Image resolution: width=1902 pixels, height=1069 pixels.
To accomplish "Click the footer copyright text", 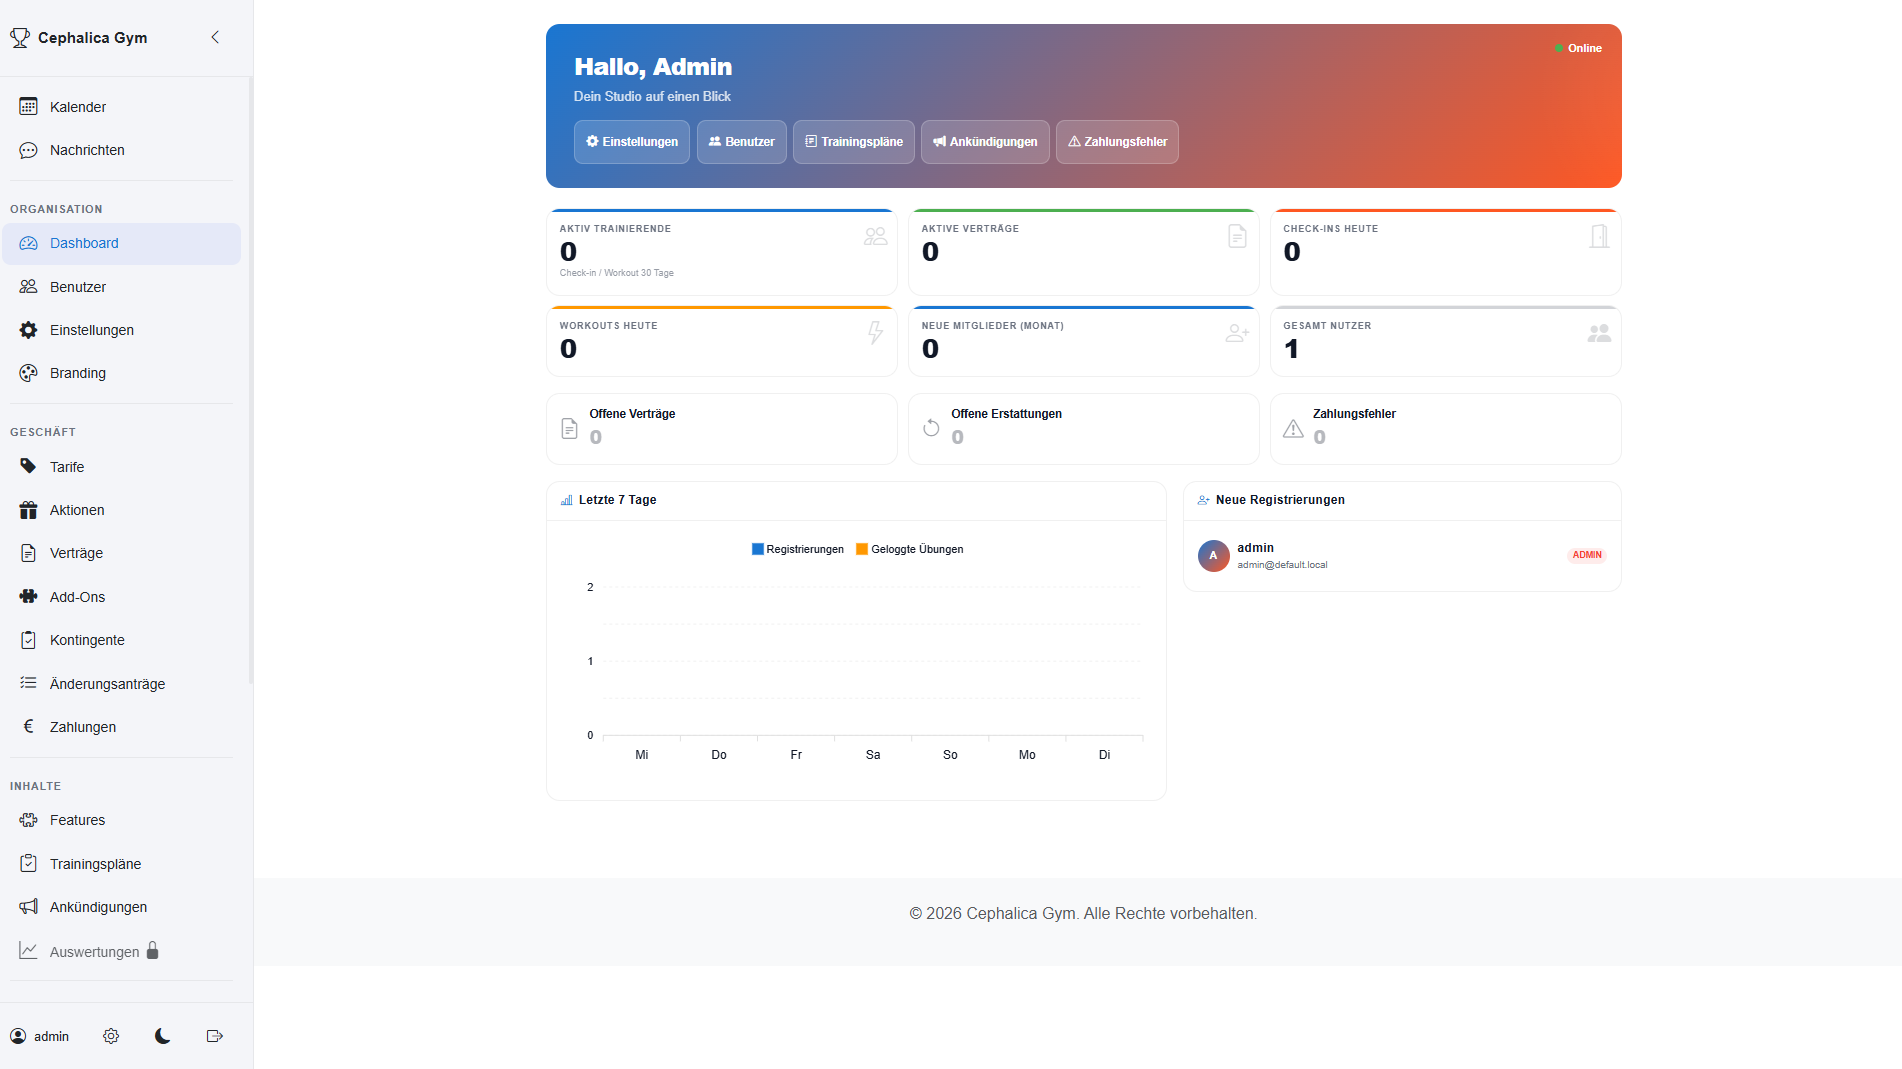I will [x=1083, y=913].
